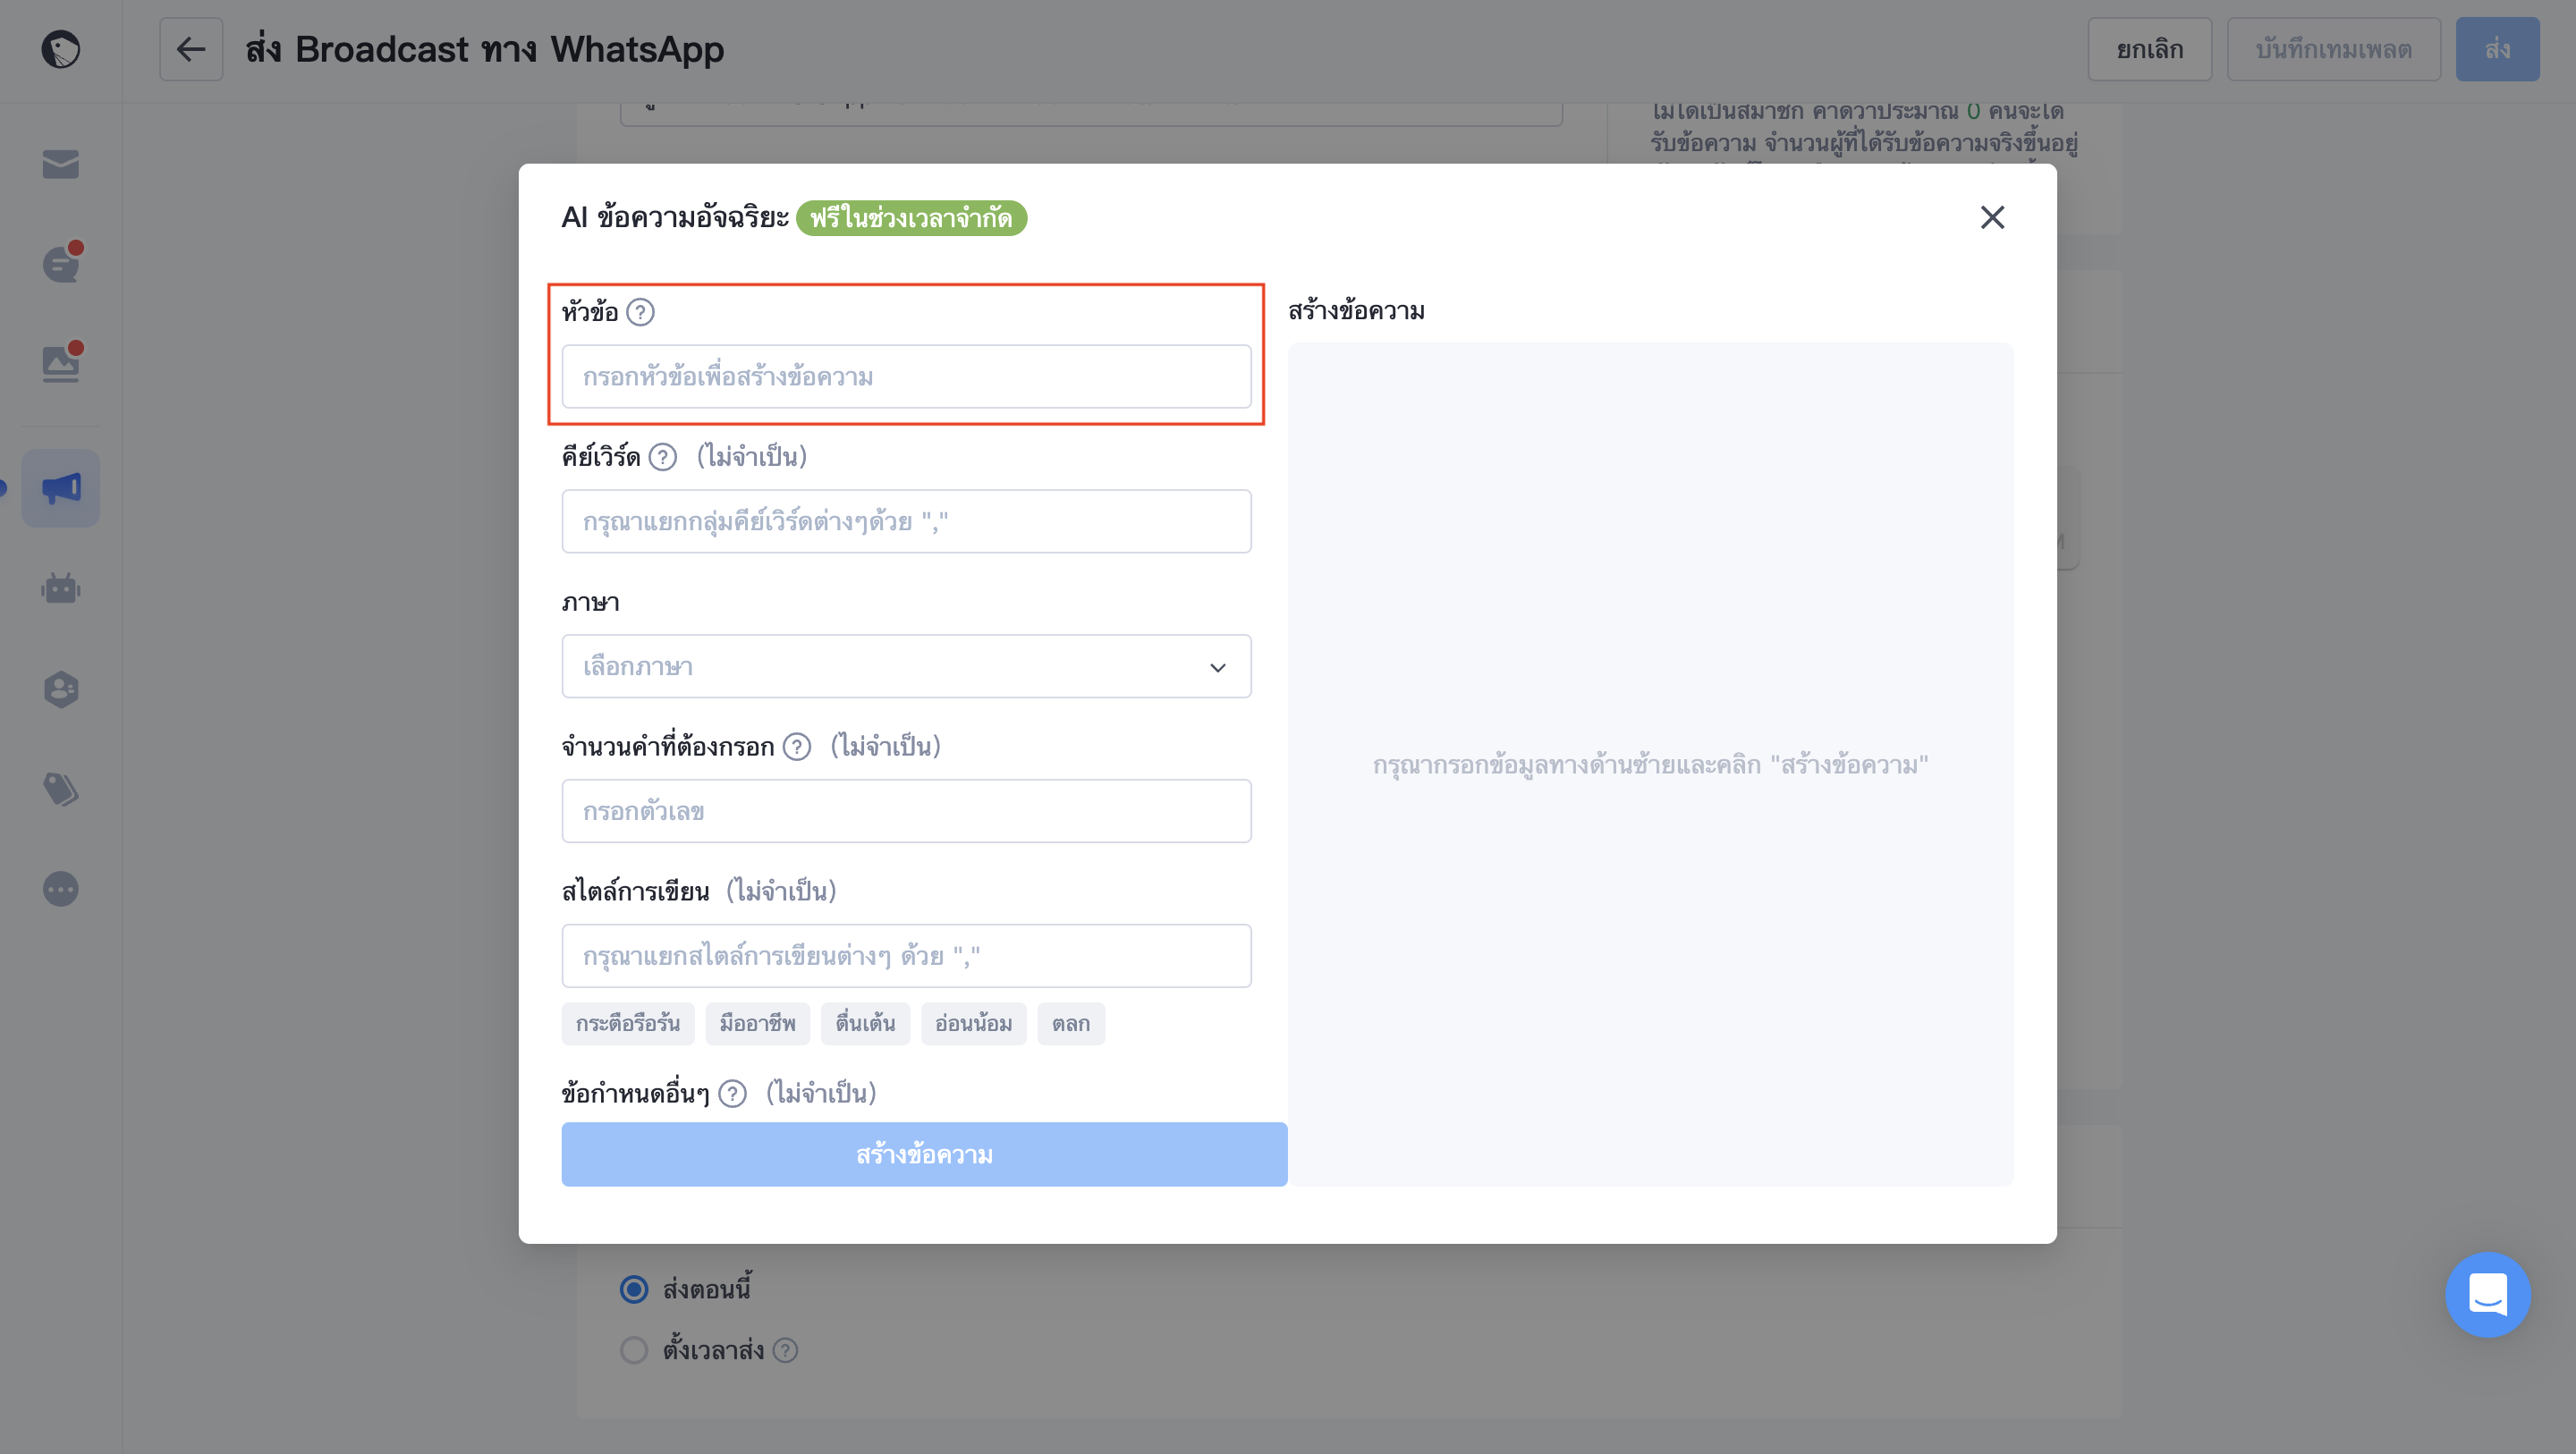2576x1454 pixels.
Task: Select the ตั้งเวลาส่ง radio button
Action: pos(634,1351)
